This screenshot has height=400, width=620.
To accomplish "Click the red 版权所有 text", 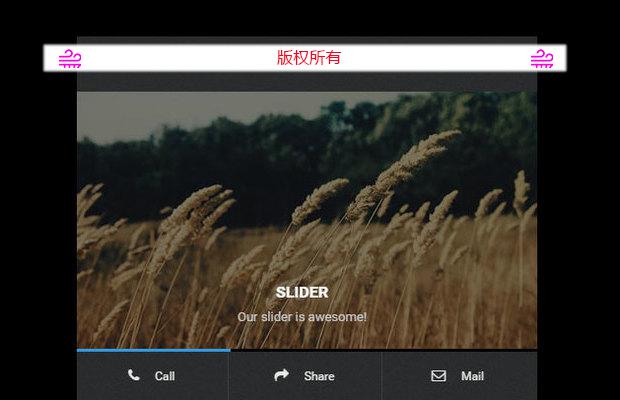I will 309,58.
